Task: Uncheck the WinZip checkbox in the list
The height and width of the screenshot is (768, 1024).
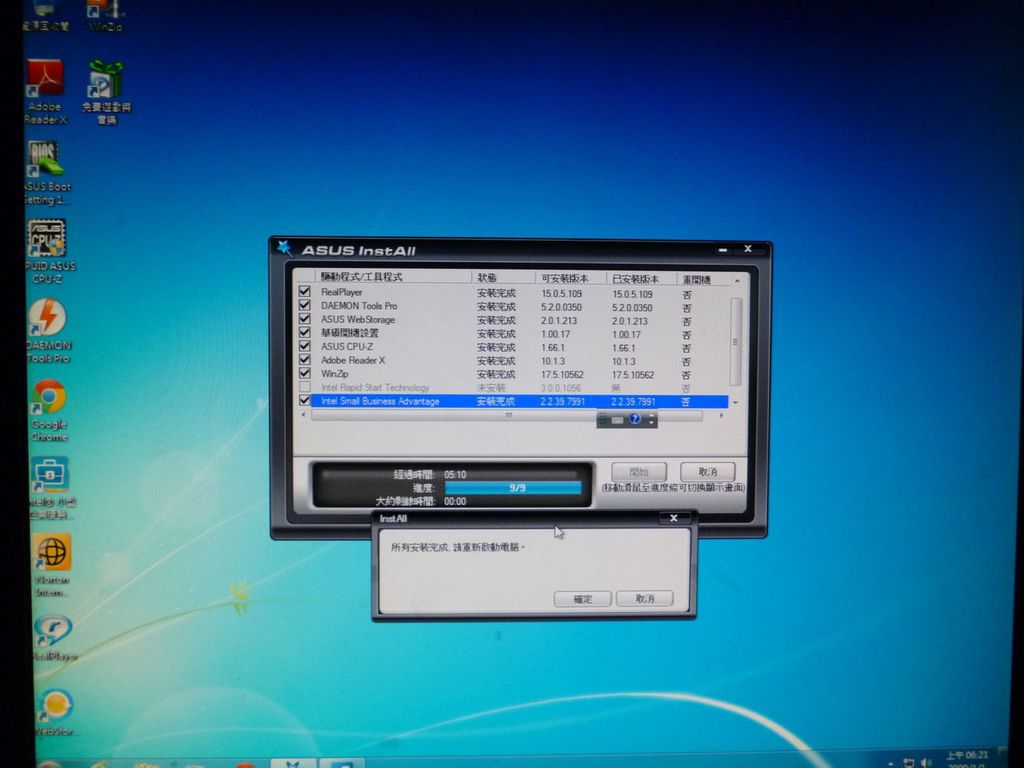Action: [304, 374]
